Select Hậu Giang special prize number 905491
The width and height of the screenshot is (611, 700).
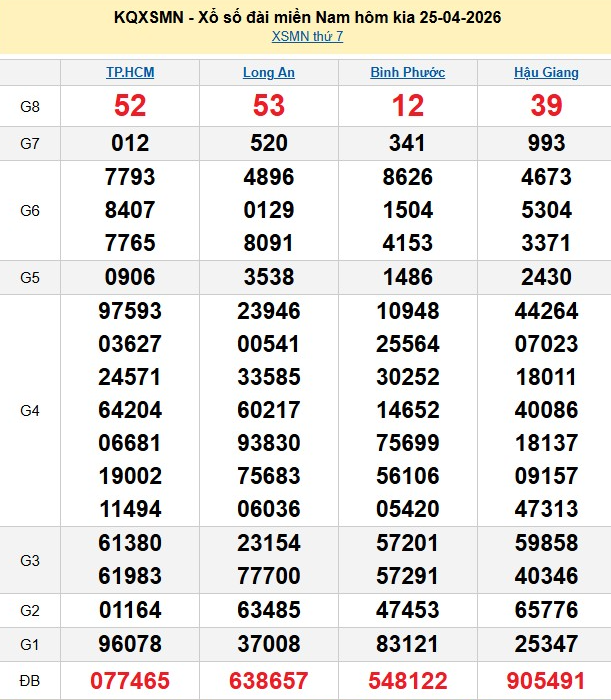tap(546, 681)
